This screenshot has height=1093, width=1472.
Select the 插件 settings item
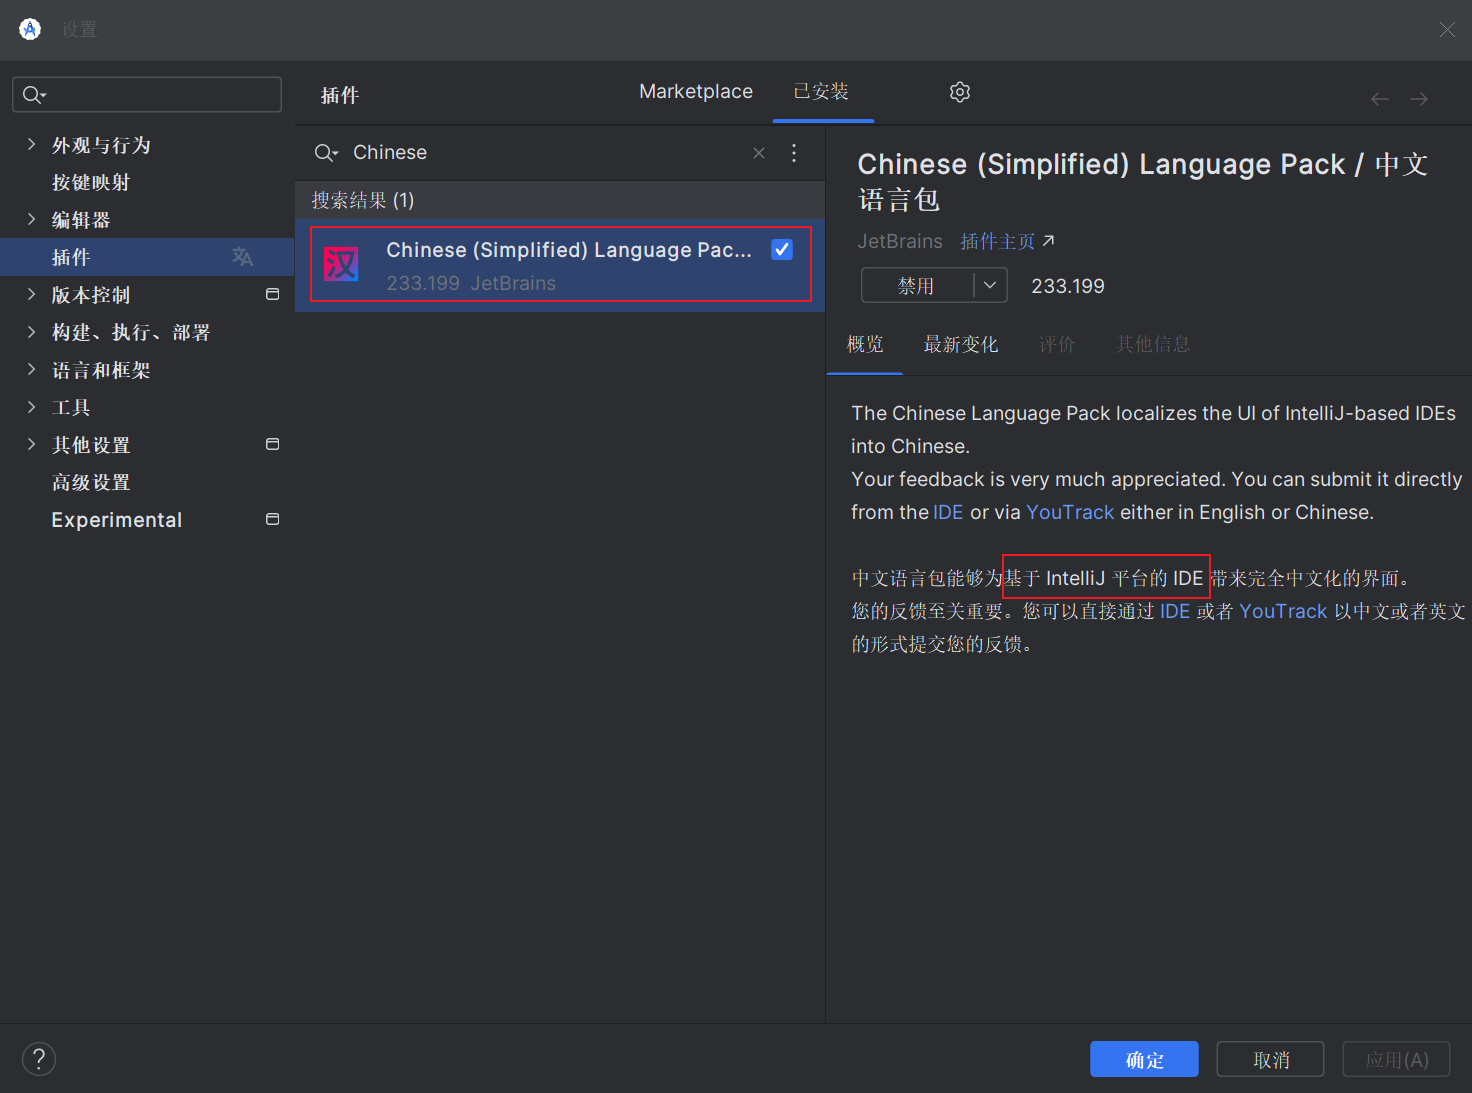pyautogui.click(x=147, y=257)
